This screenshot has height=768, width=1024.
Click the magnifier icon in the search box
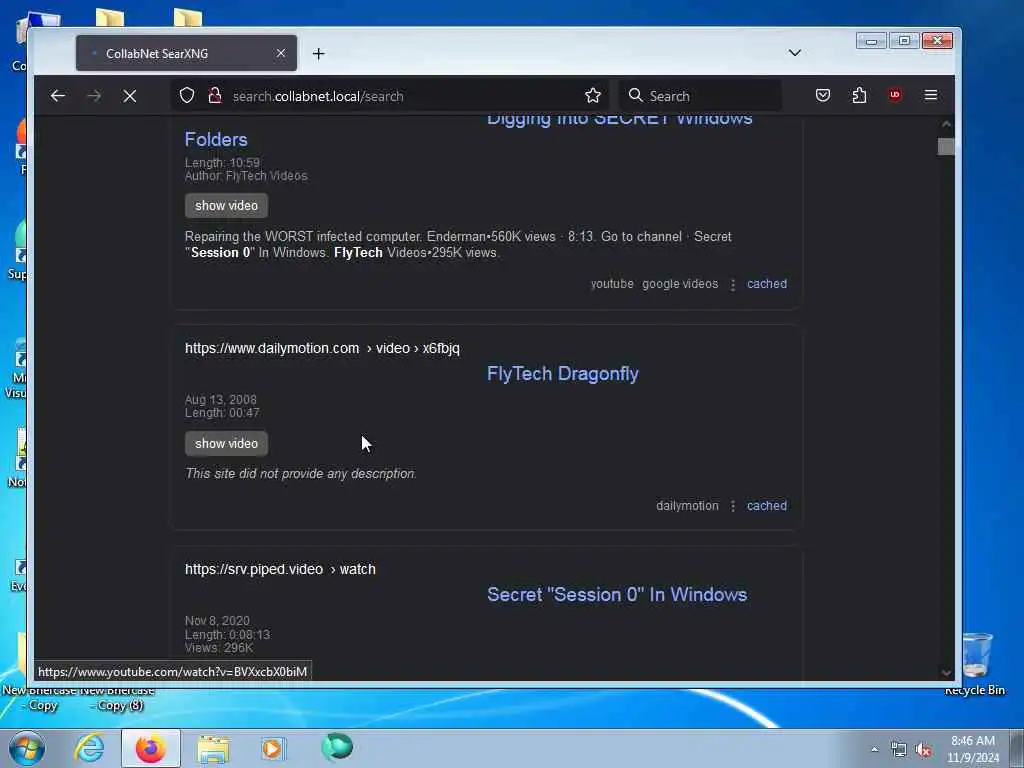tap(635, 95)
